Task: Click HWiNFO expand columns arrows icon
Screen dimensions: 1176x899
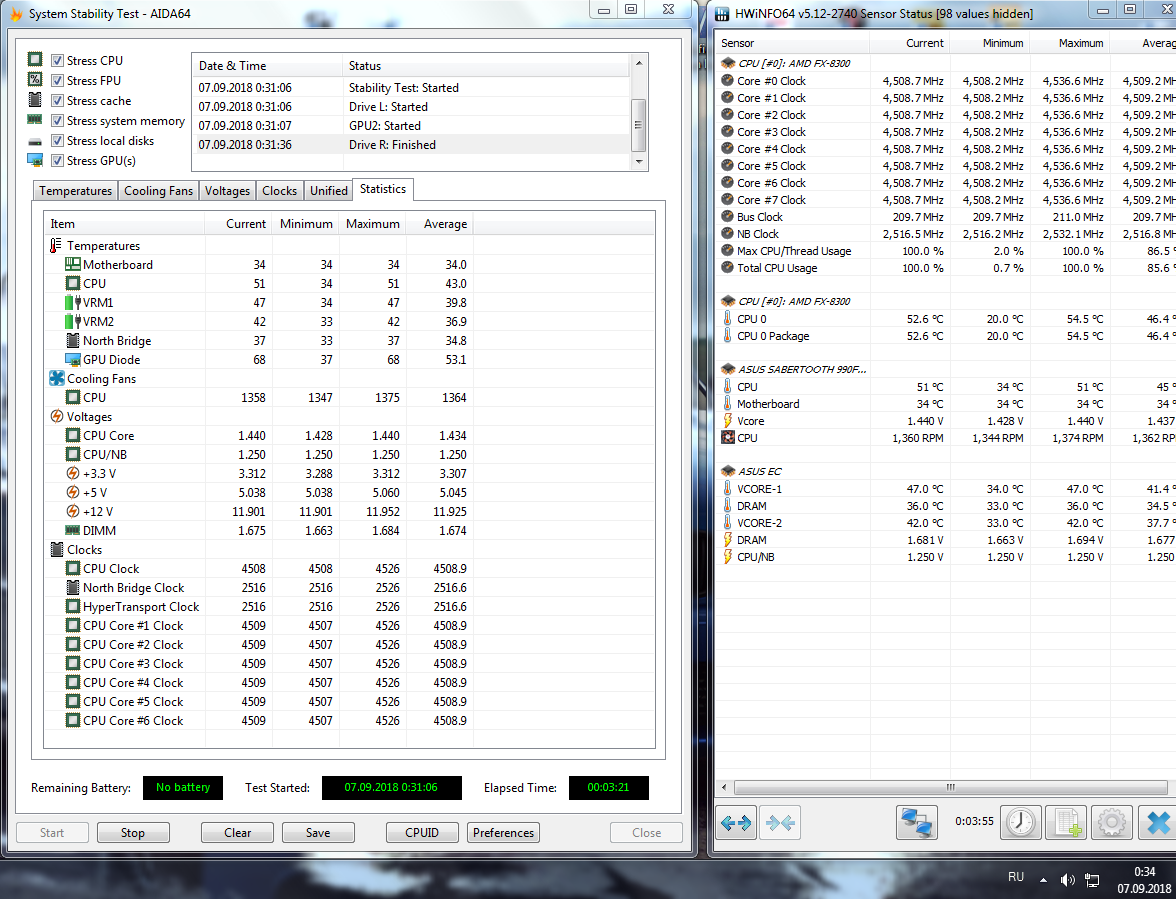Action: [x=736, y=823]
